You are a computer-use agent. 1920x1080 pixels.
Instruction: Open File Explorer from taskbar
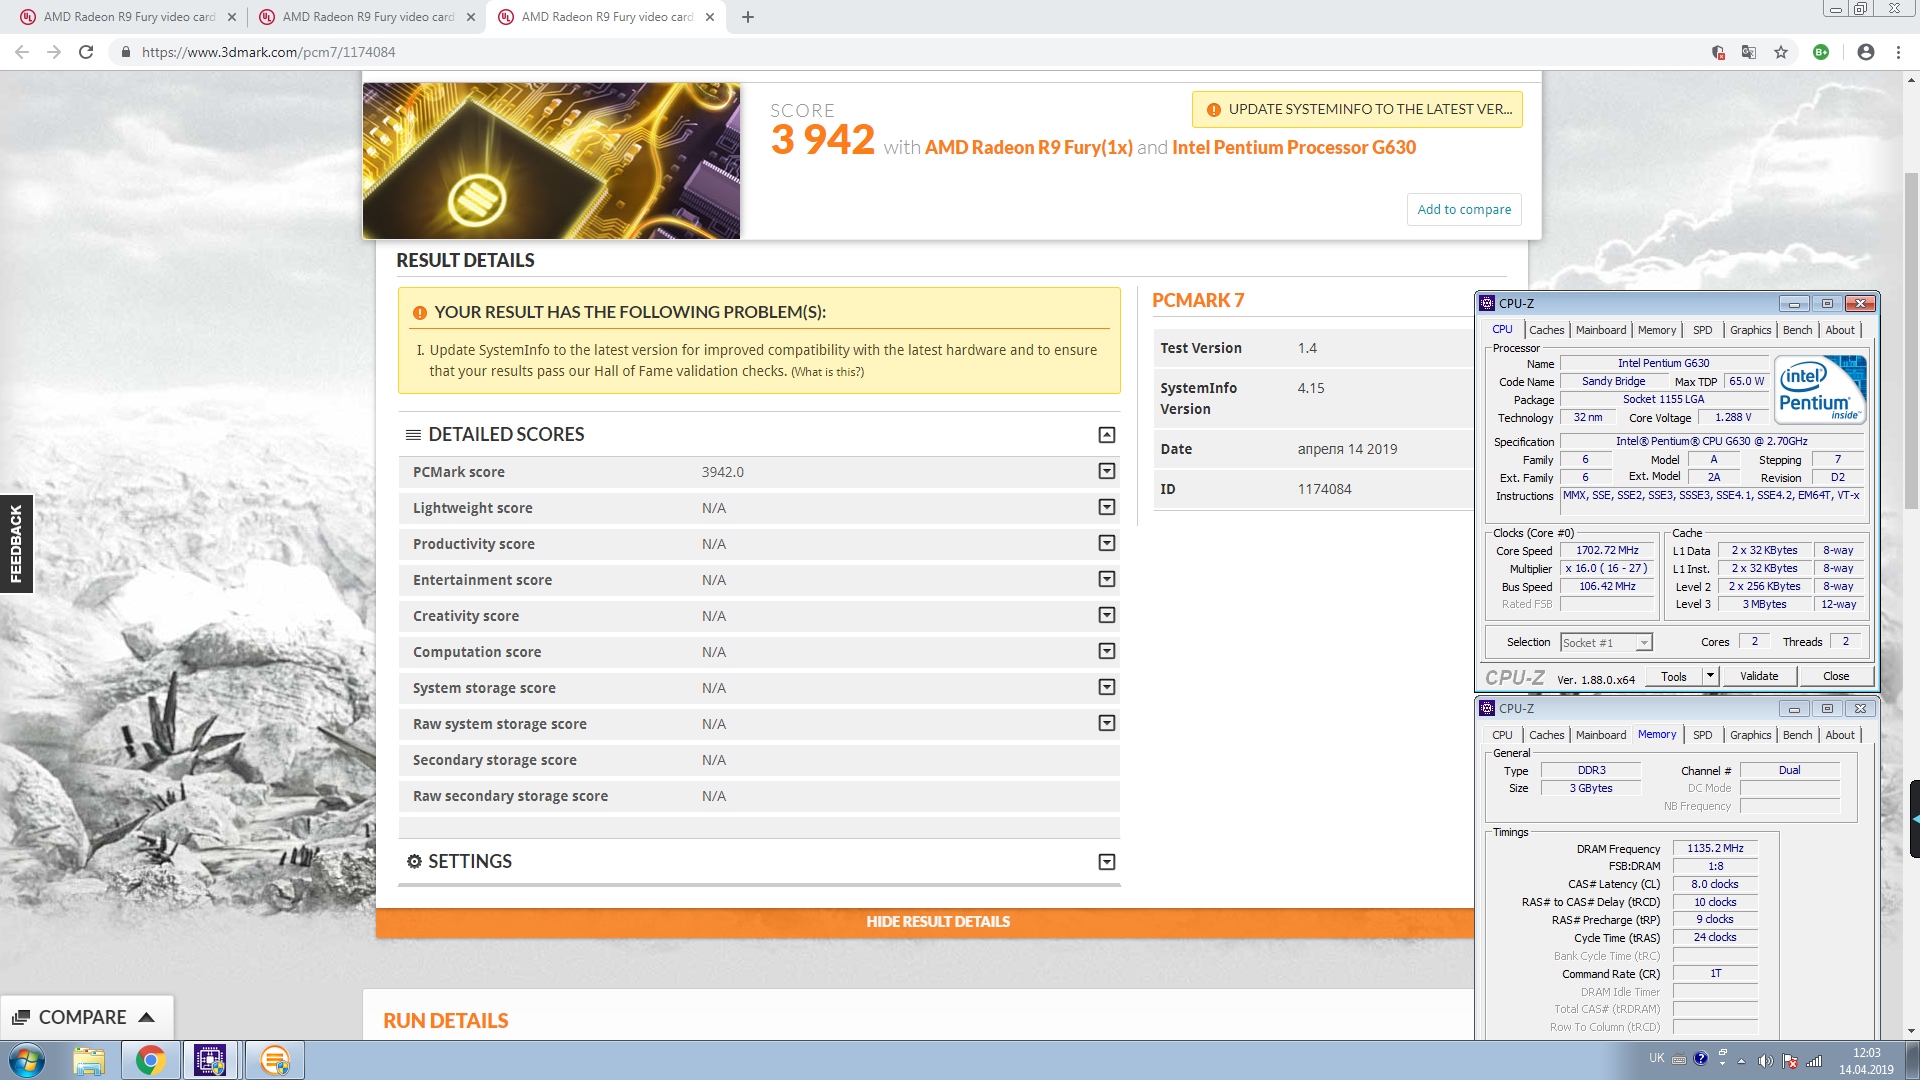(x=89, y=1060)
